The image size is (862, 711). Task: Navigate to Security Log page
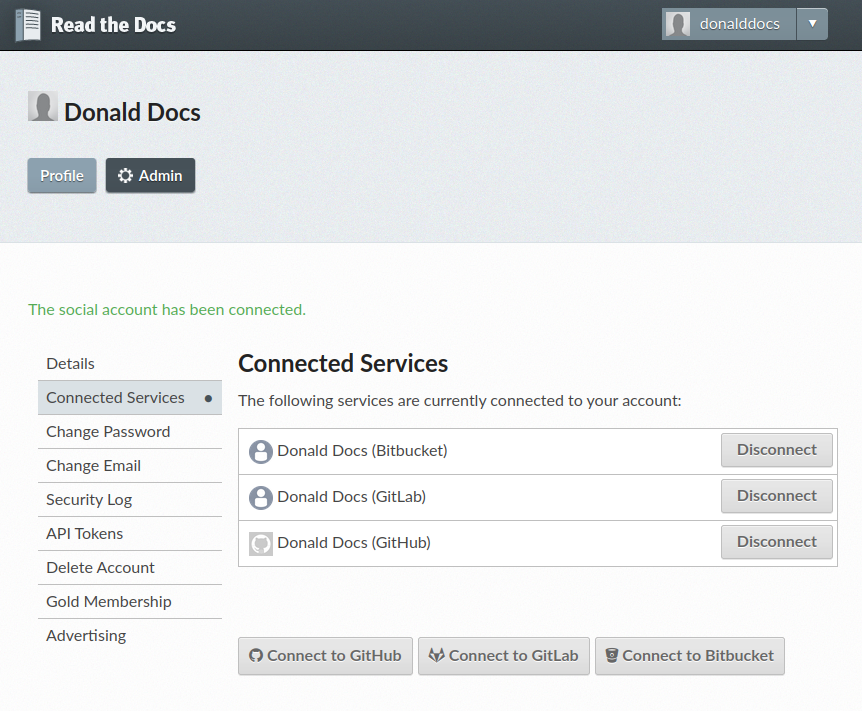click(89, 500)
